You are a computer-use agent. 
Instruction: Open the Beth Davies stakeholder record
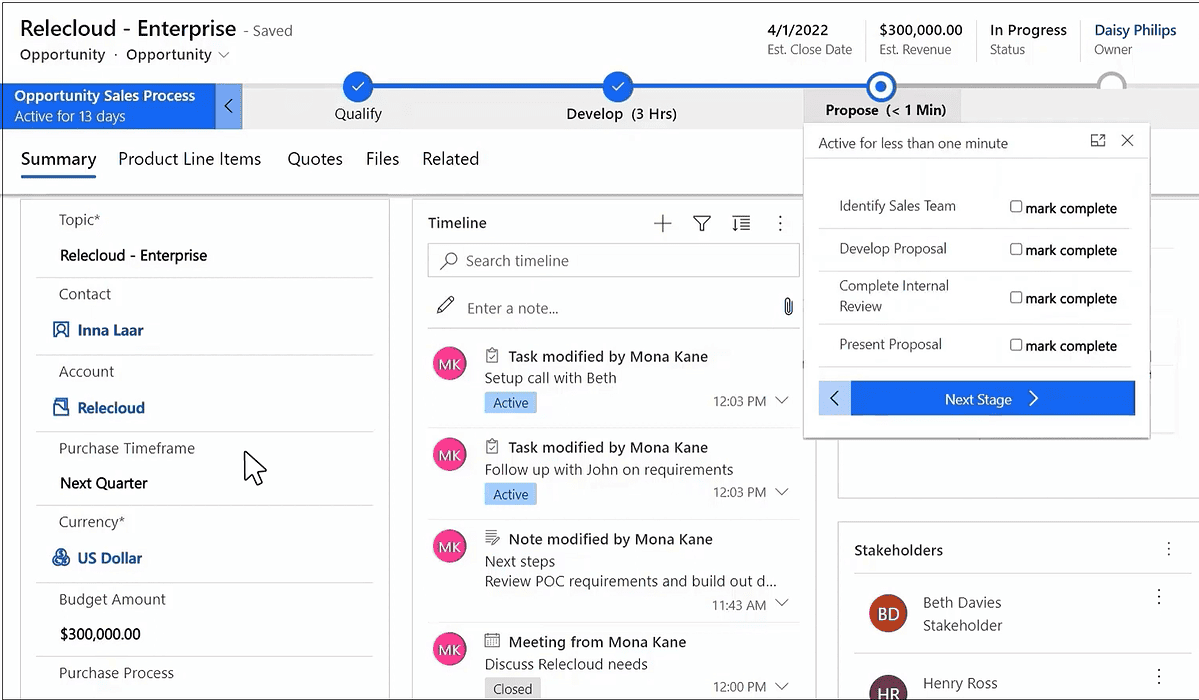962,603
